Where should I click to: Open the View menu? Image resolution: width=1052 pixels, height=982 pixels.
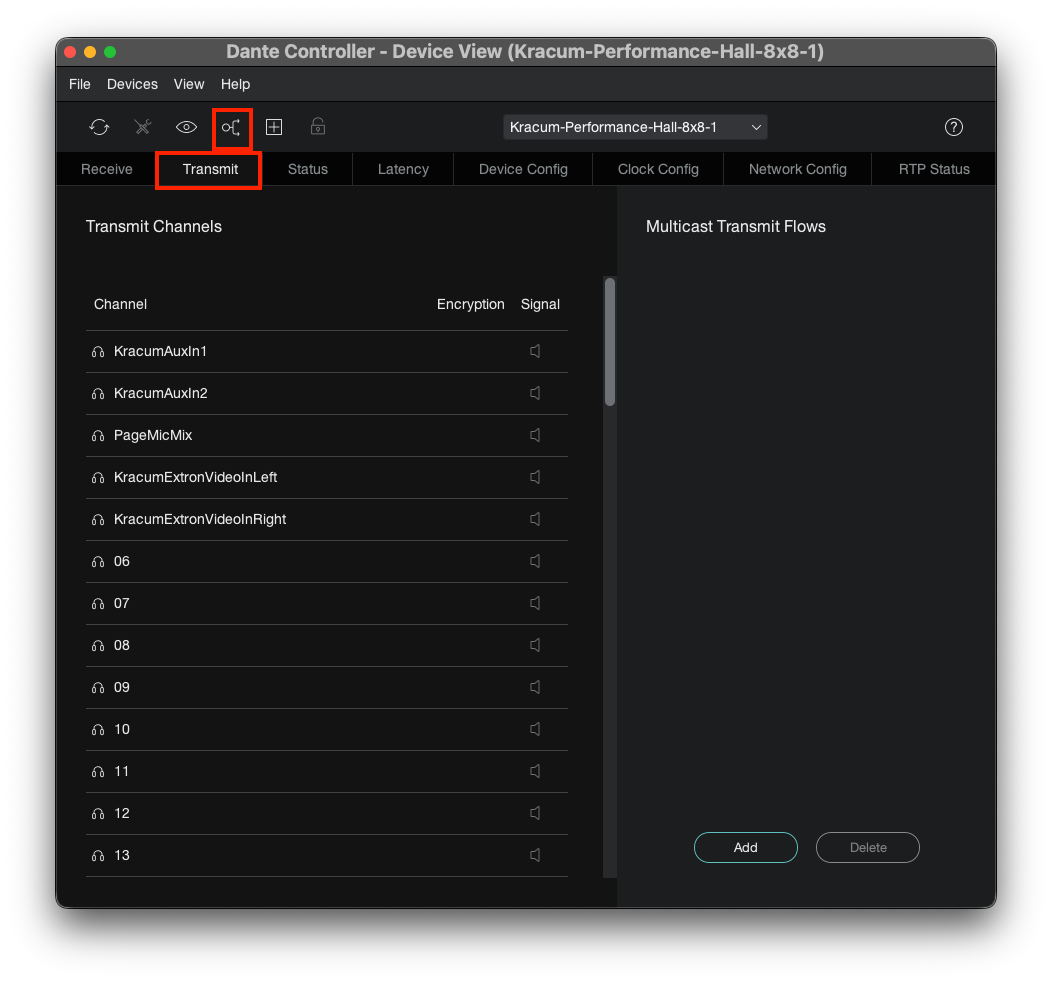189,85
